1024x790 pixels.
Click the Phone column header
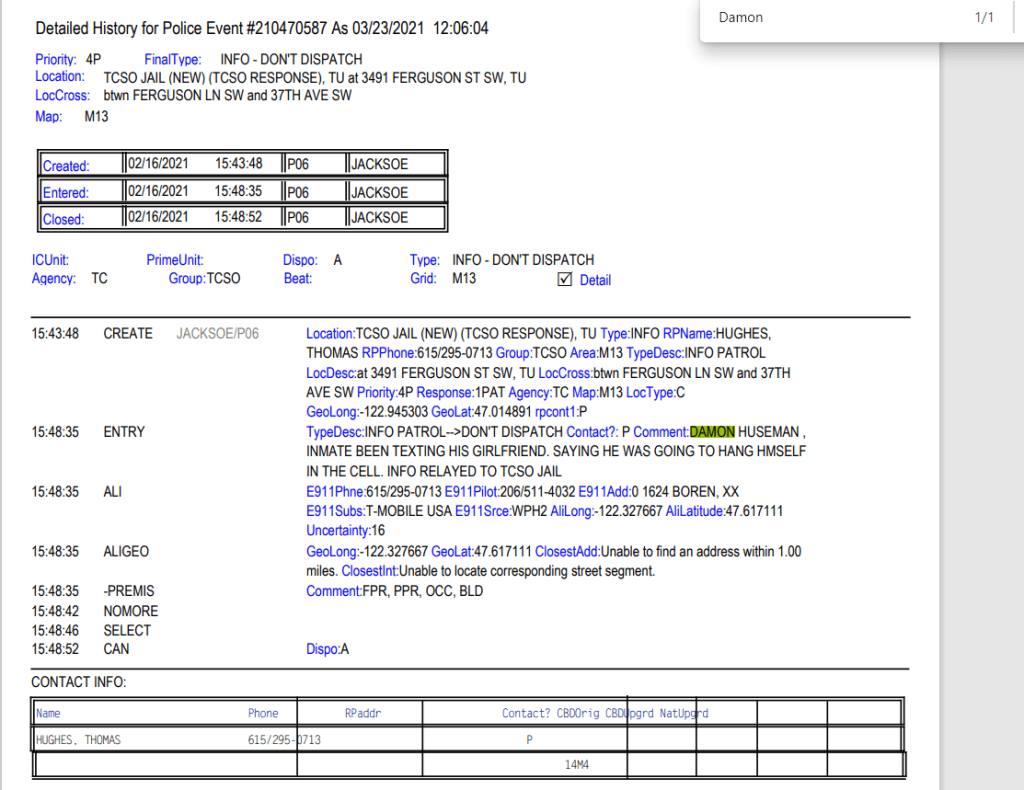[x=263, y=713]
